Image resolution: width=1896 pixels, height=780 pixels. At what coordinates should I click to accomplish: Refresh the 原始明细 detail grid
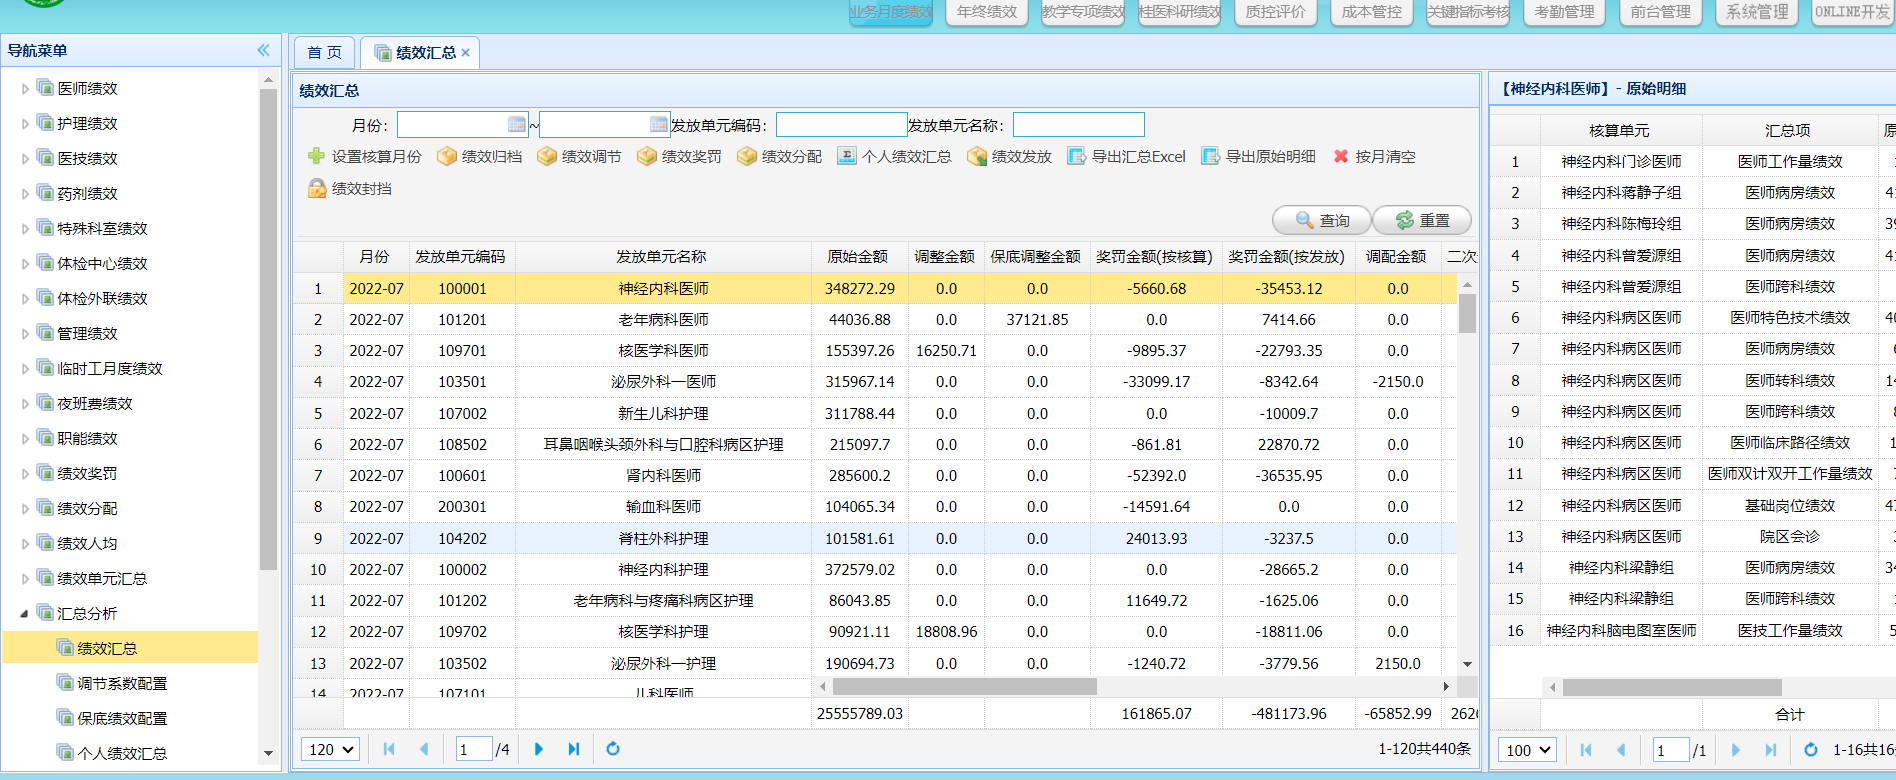point(1810,750)
